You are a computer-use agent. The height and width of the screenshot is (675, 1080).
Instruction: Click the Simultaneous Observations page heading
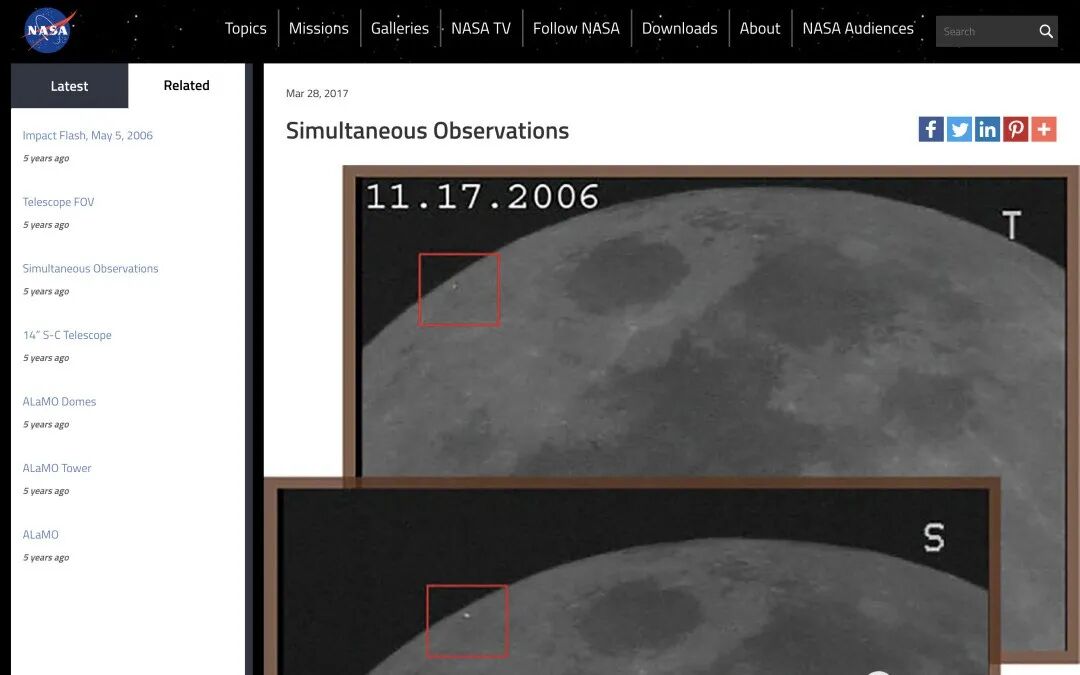(x=427, y=131)
